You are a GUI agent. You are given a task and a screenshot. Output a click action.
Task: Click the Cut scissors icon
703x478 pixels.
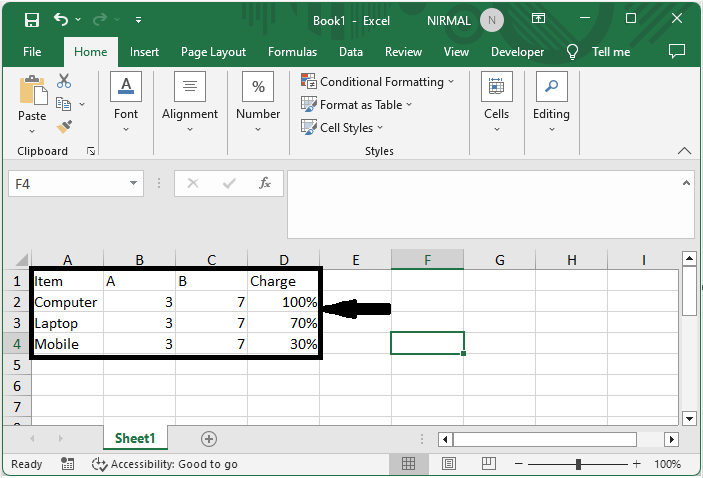click(64, 81)
